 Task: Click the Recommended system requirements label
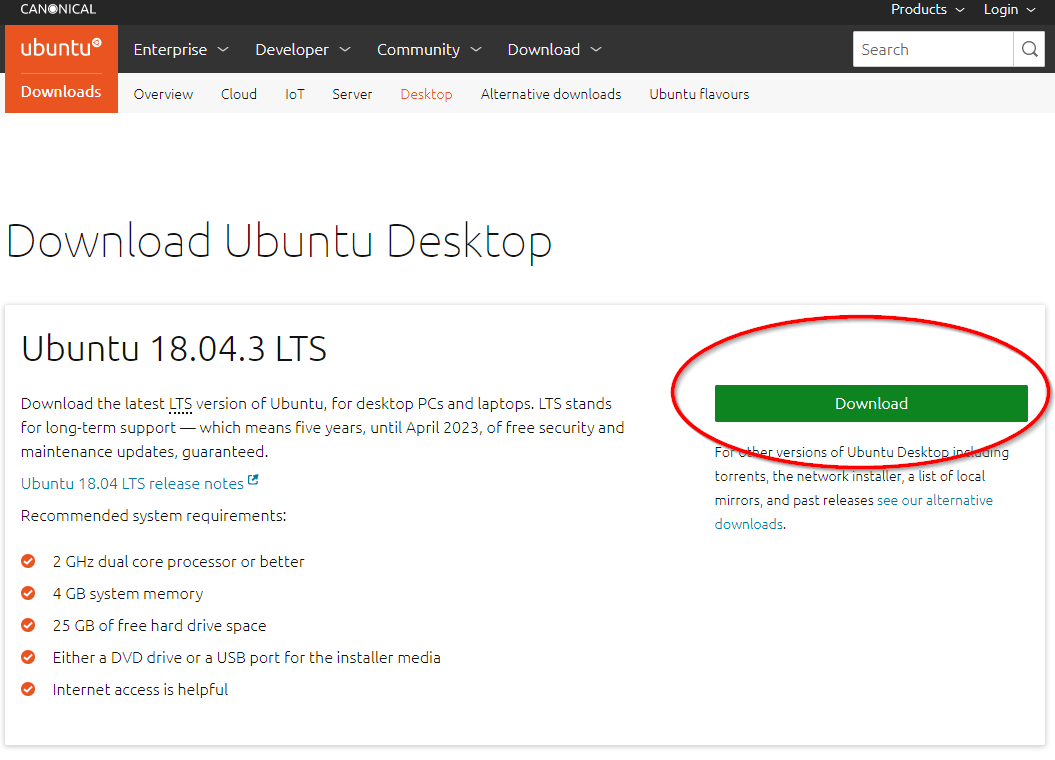pyautogui.click(x=153, y=516)
